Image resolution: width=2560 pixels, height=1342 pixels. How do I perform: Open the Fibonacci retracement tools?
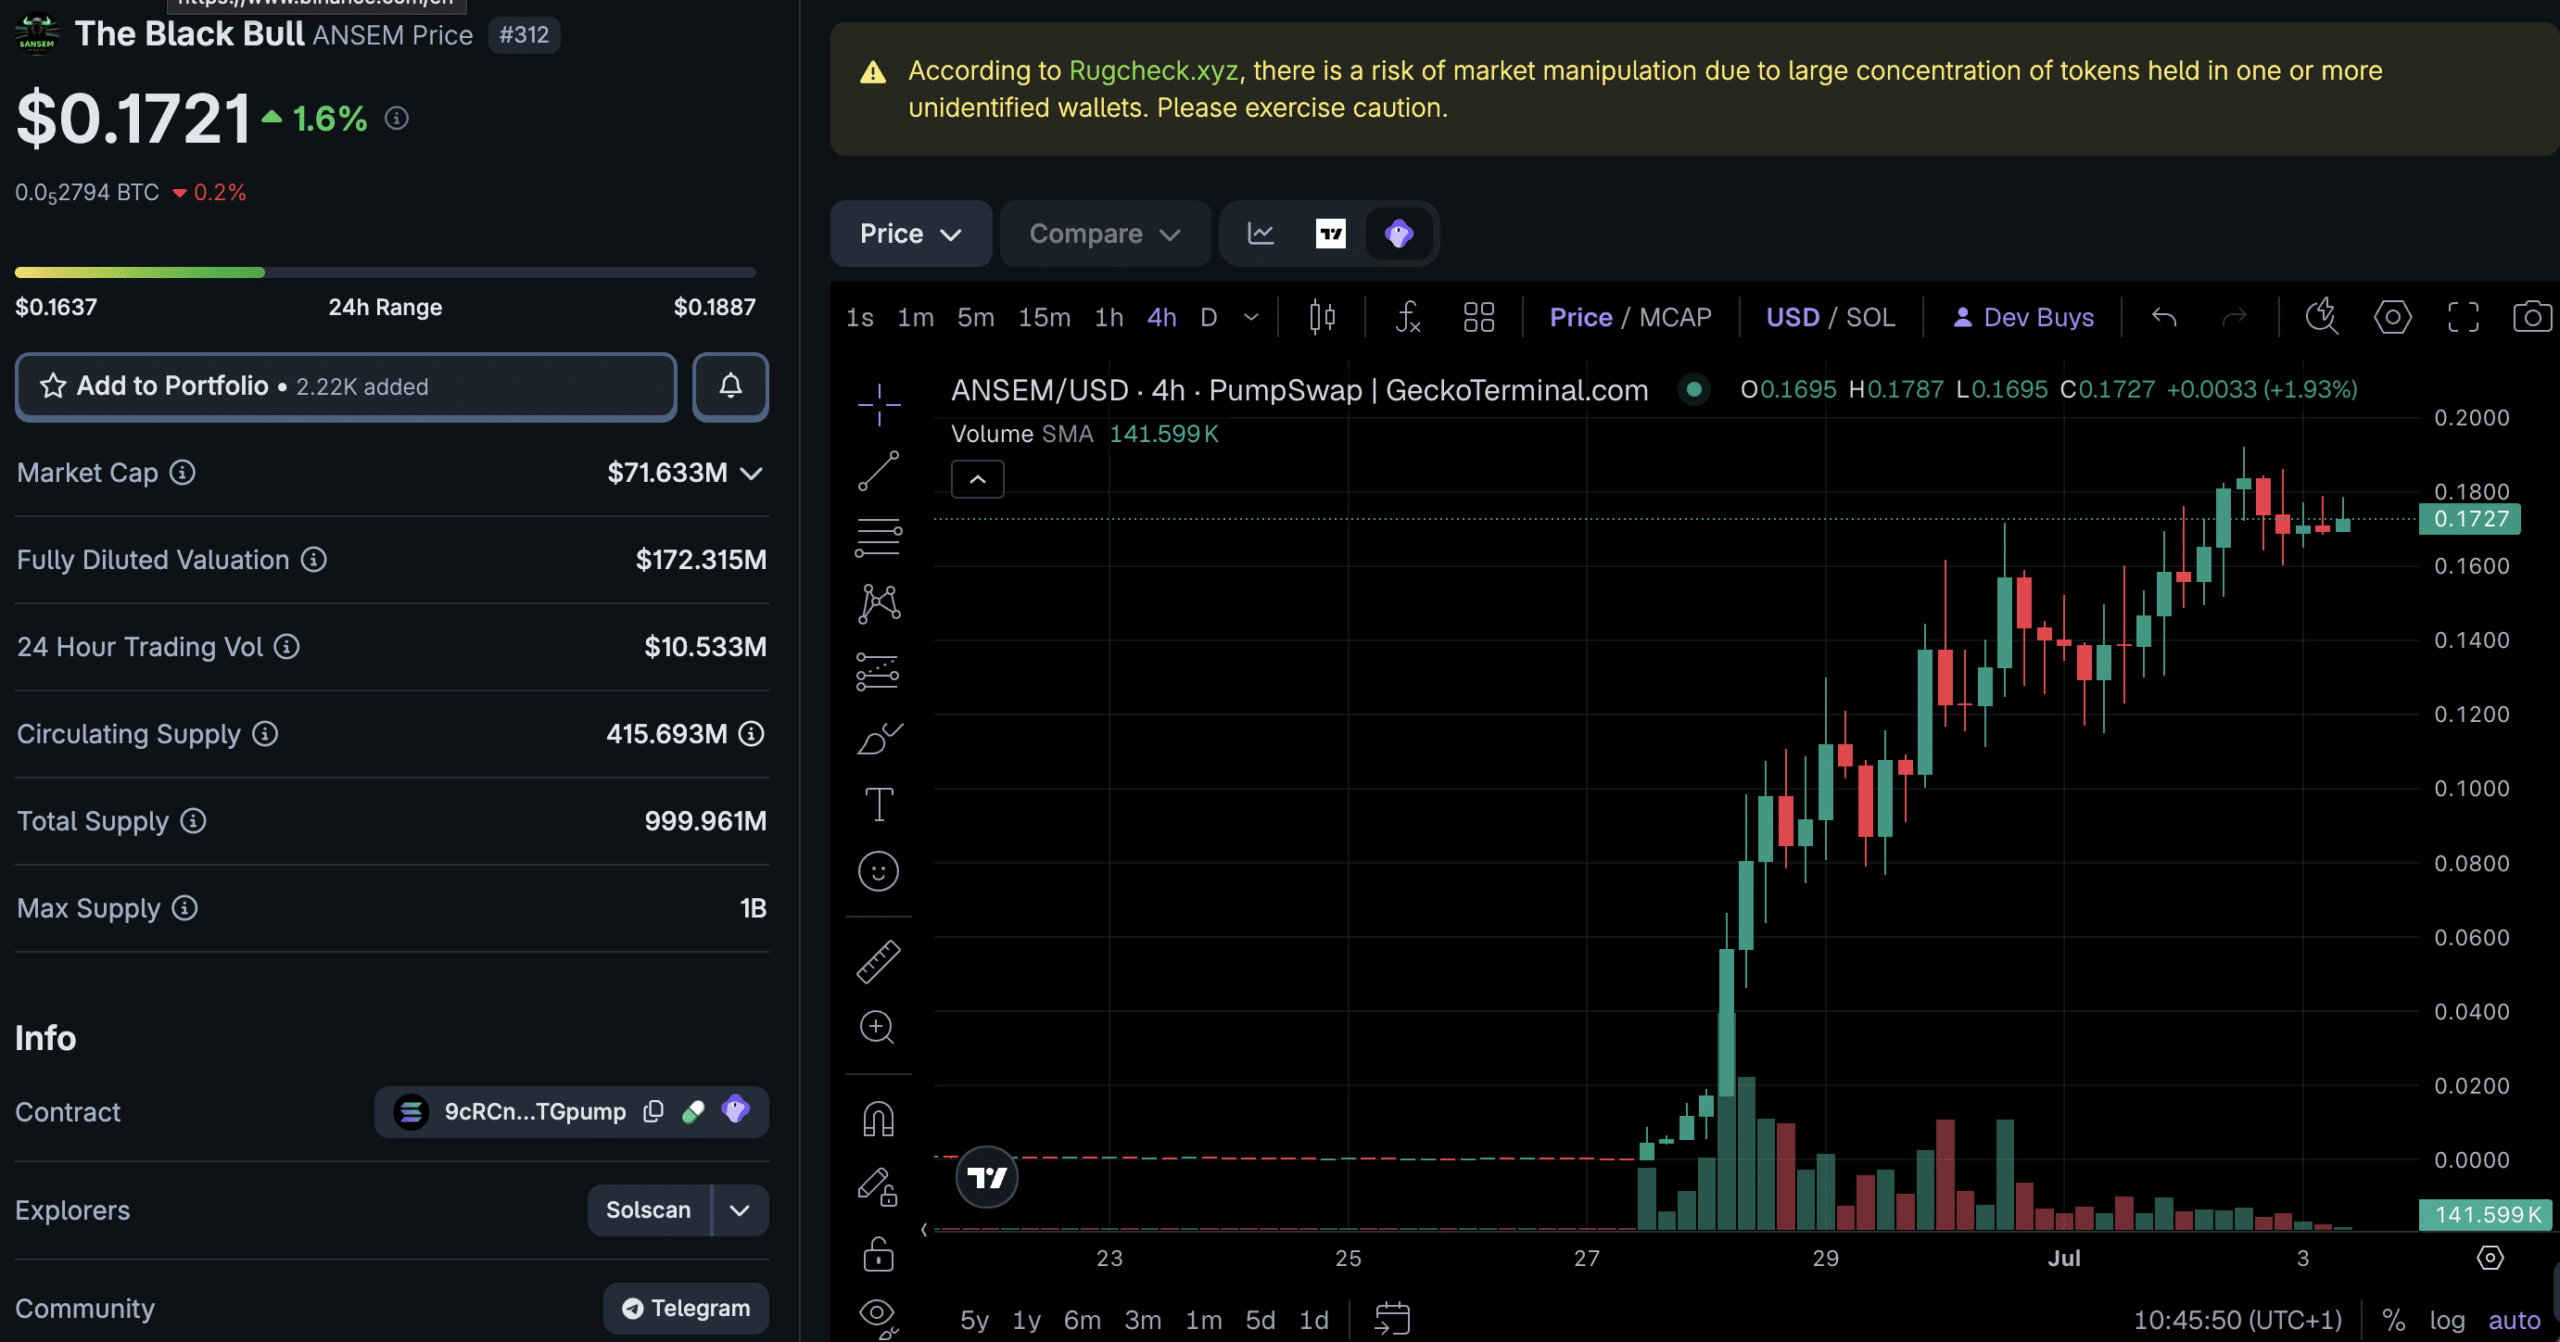pyautogui.click(x=879, y=537)
